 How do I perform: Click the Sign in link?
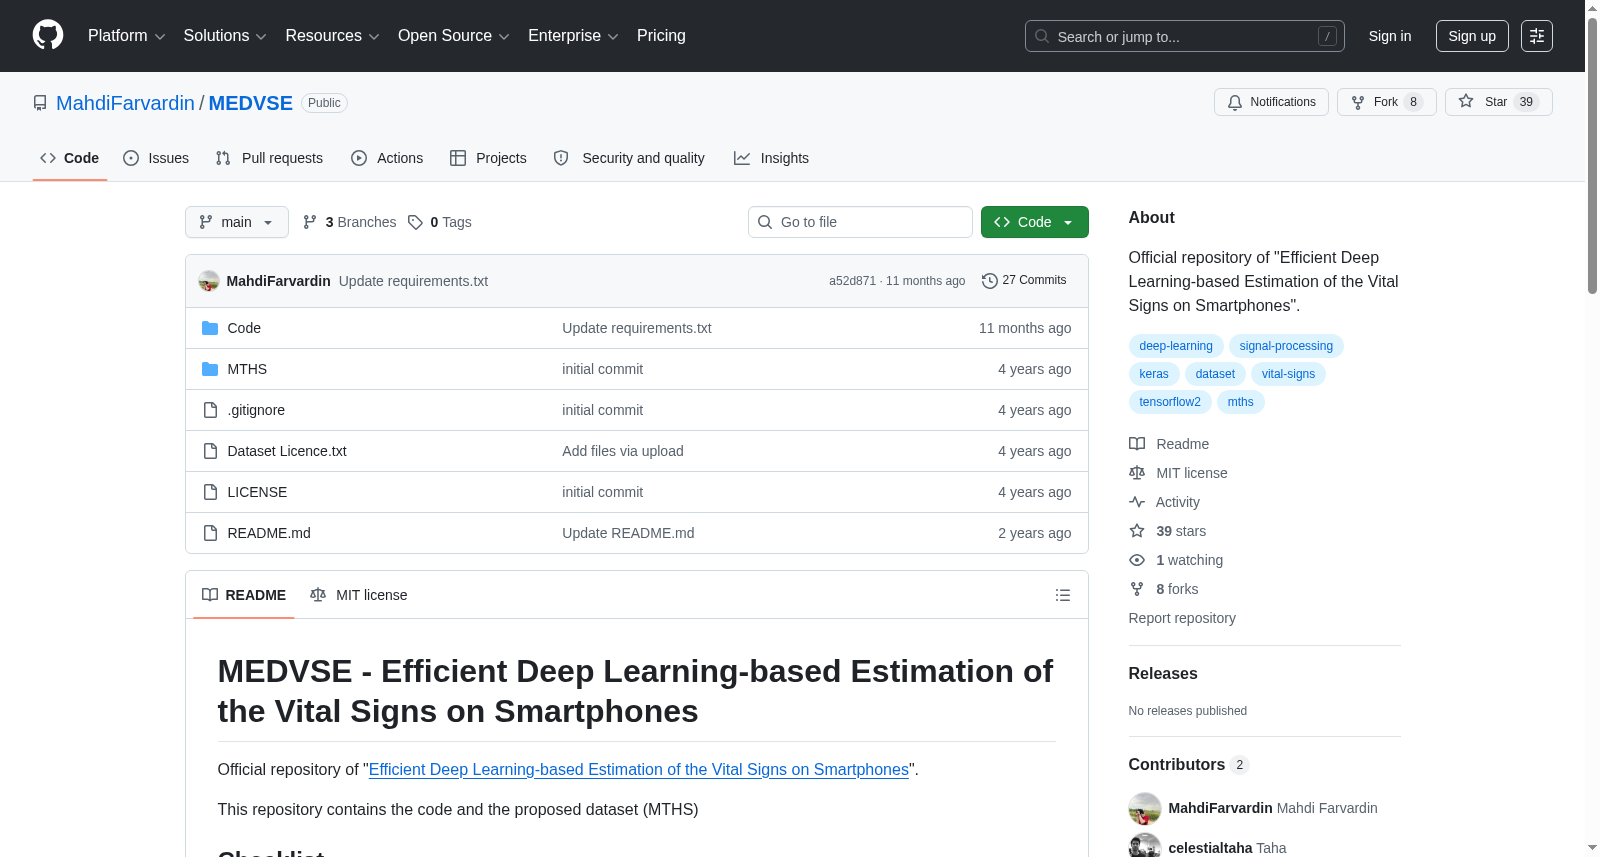click(x=1390, y=36)
